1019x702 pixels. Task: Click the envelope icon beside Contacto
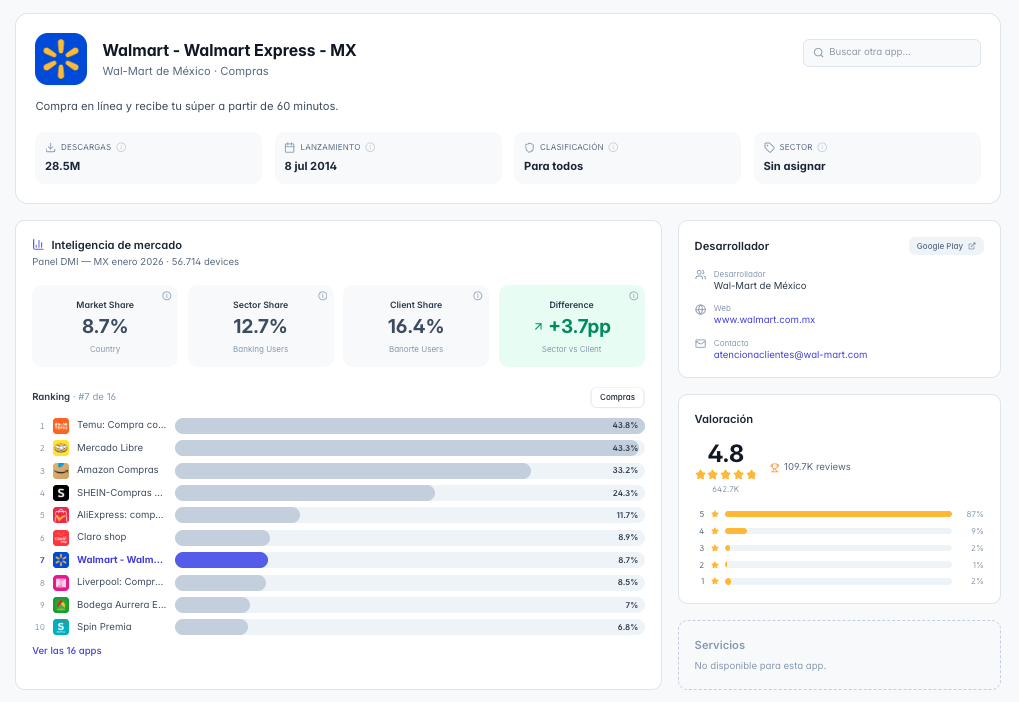701,343
